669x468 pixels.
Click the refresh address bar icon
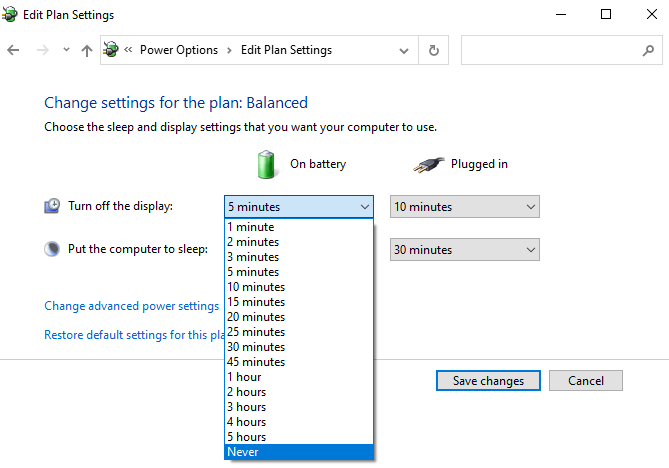tap(433, 50)
